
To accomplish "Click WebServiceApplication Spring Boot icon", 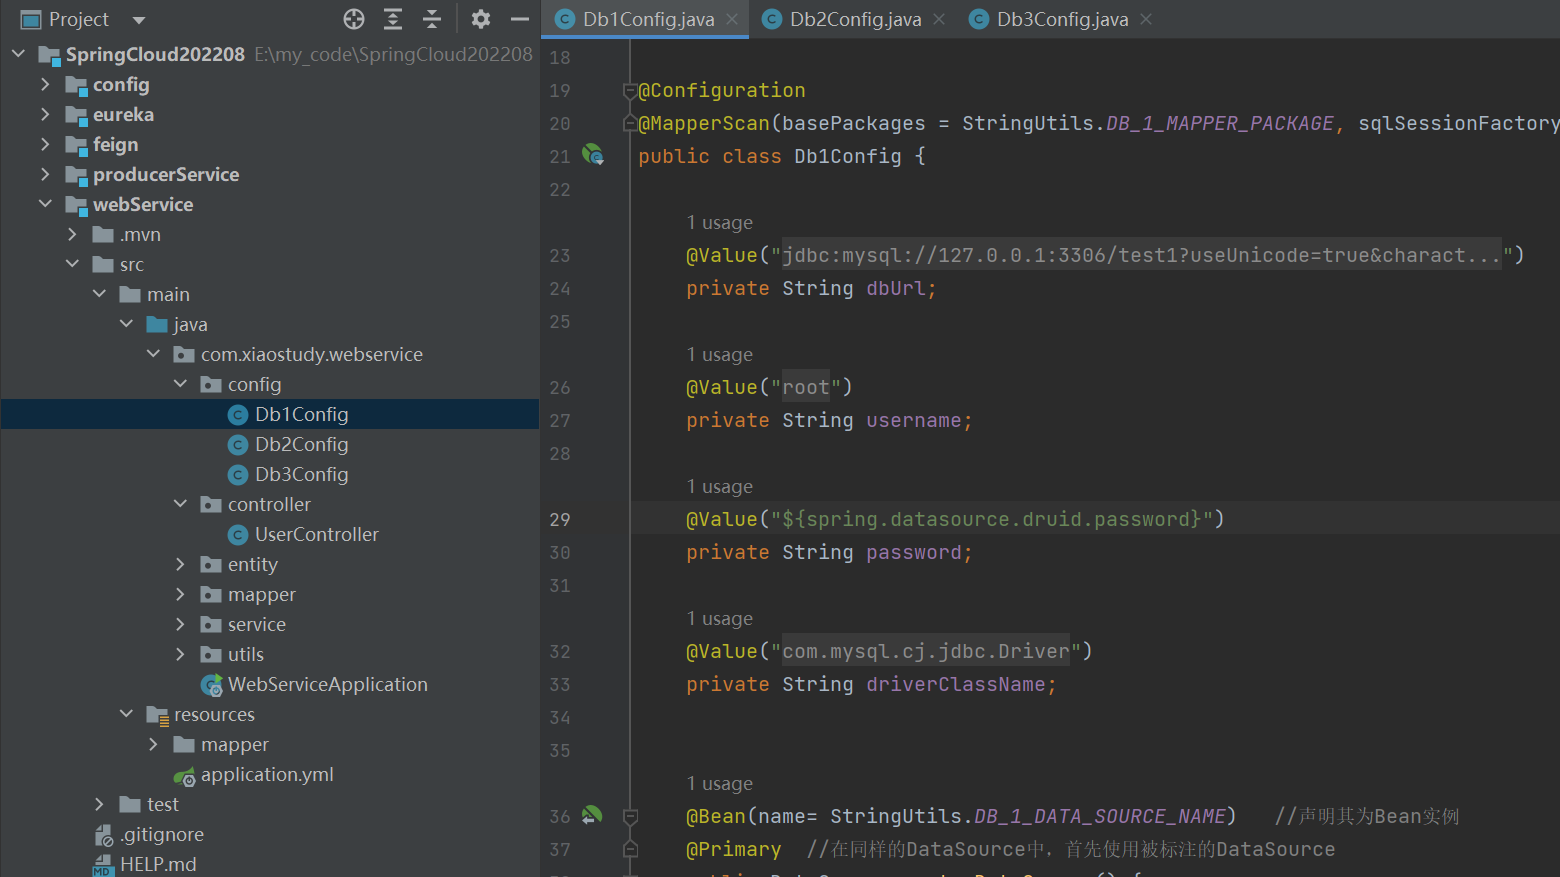I will (x=211, y=685).
